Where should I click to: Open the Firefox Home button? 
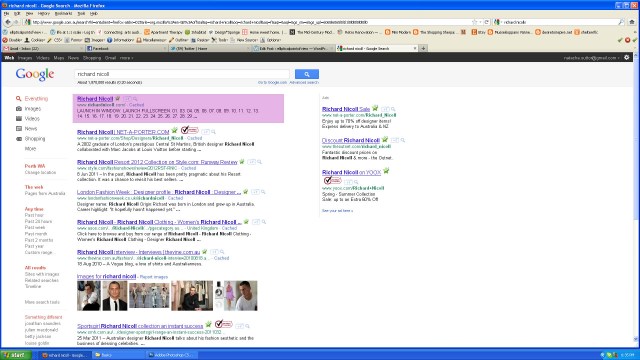[632, 22]
